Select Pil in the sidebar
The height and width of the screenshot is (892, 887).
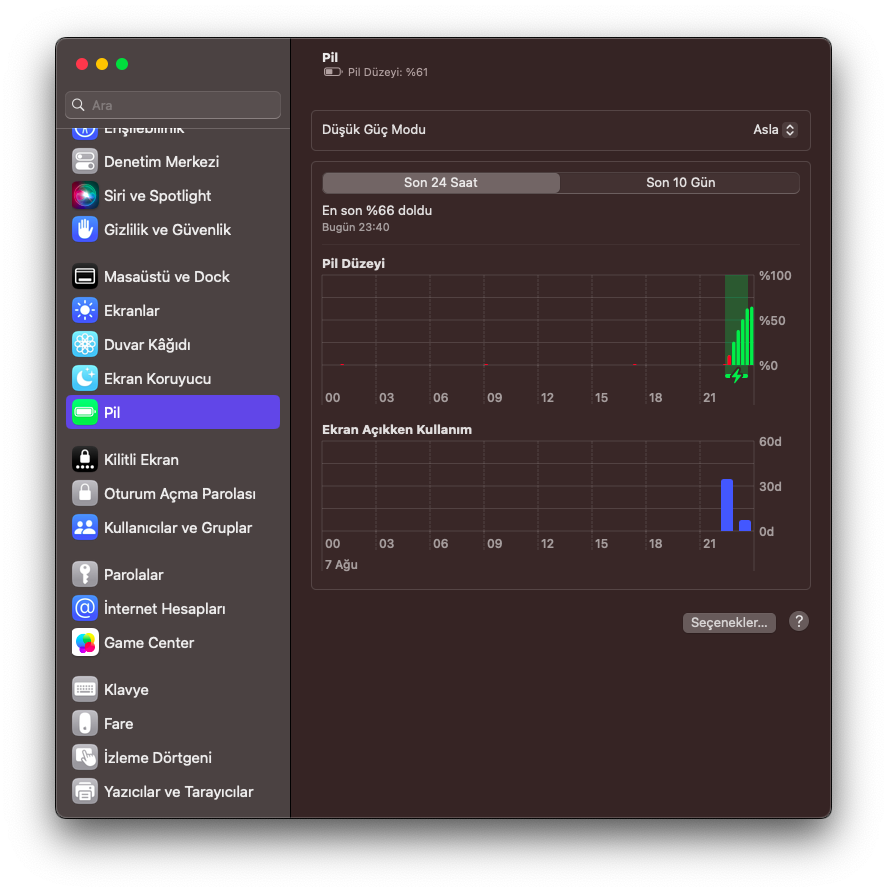tap(173, 412)
